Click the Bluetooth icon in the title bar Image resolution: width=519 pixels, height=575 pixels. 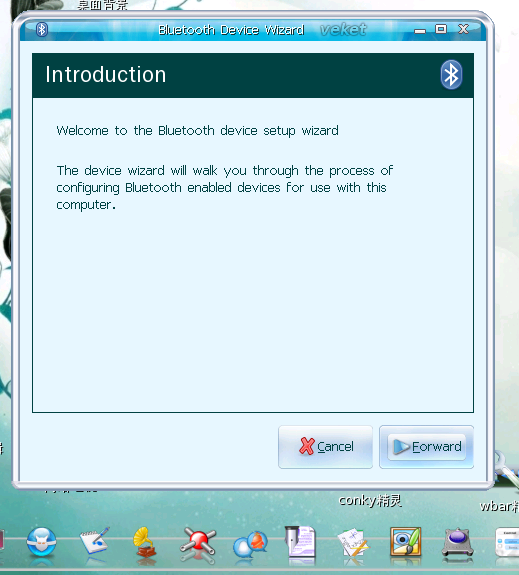pos(42,29)
